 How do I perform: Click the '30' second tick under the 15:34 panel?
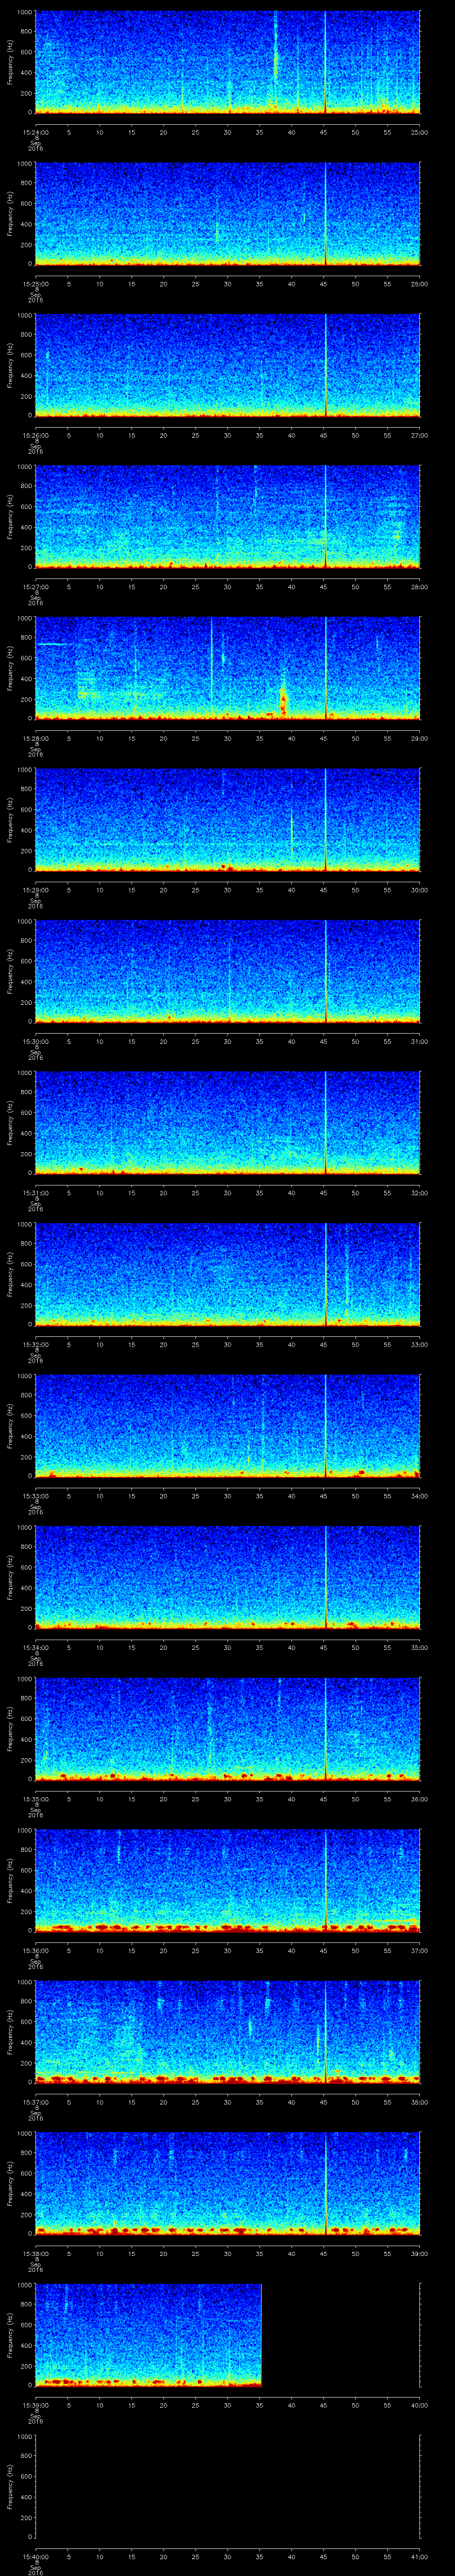click(228, 1647)
